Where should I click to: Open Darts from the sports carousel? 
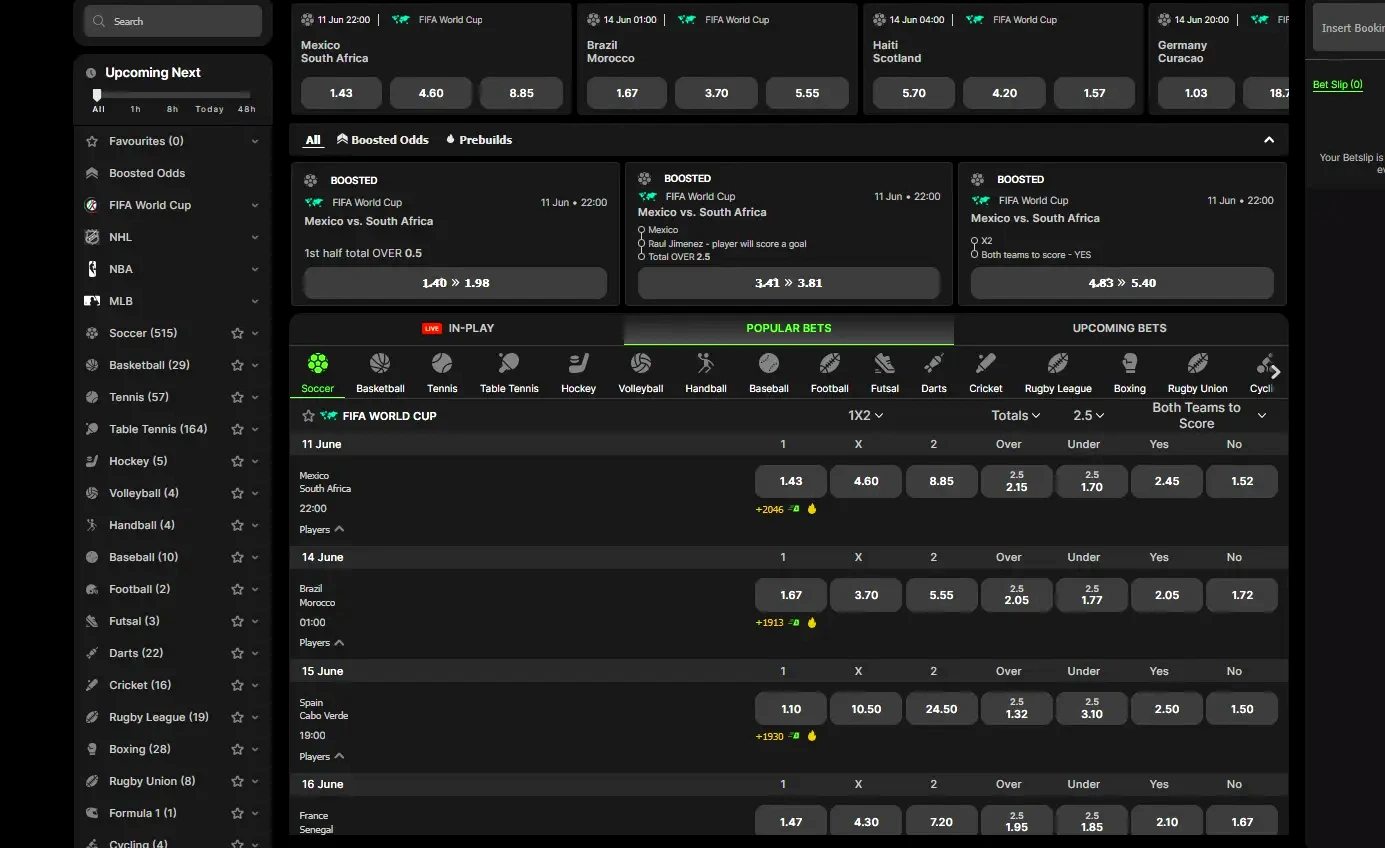(934, 363)
